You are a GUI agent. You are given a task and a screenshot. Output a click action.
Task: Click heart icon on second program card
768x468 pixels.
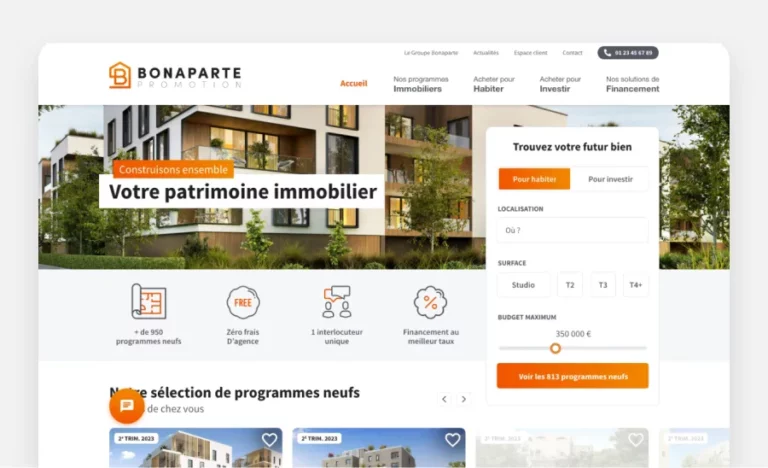[453, 440]
